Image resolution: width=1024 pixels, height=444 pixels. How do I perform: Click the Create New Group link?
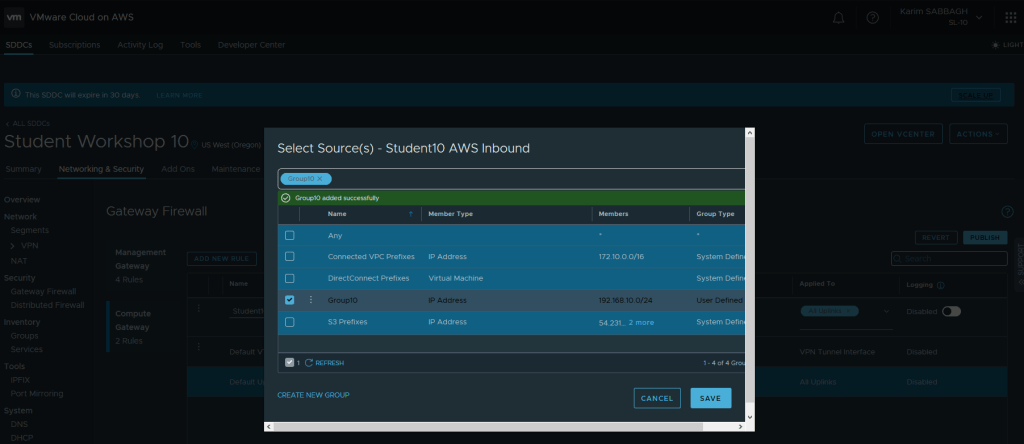click(313, 395)
